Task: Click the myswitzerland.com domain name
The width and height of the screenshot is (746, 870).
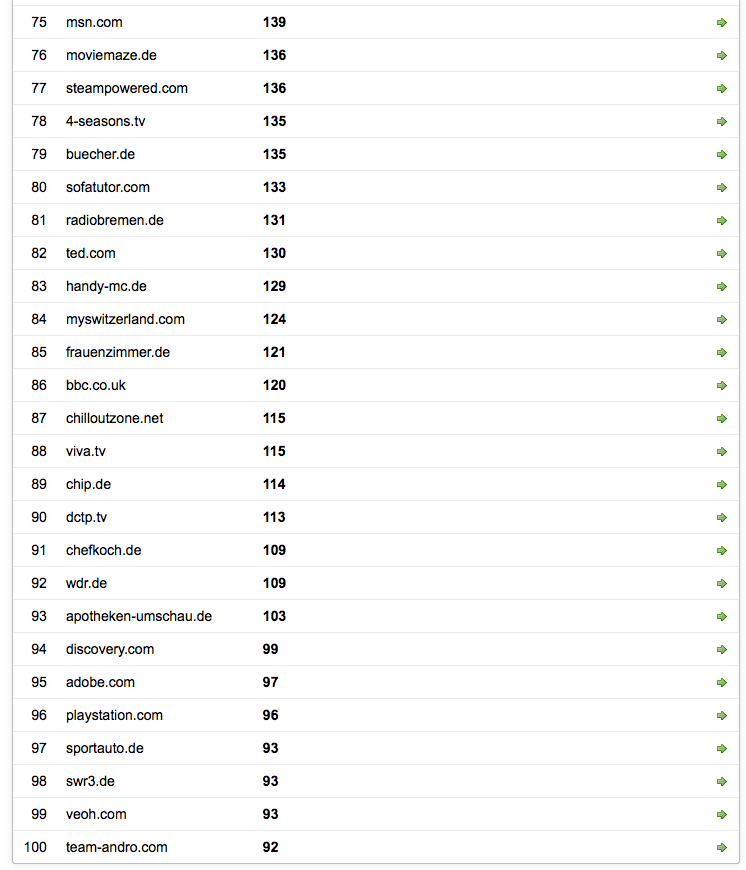Action: pos(125,319)
